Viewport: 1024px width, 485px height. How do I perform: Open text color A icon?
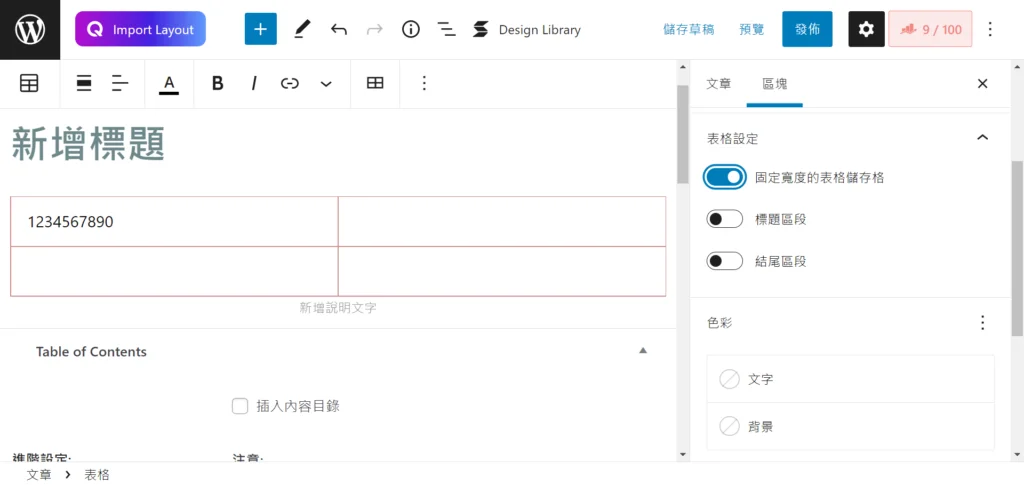pyautogui.click(x=169, y=84)
